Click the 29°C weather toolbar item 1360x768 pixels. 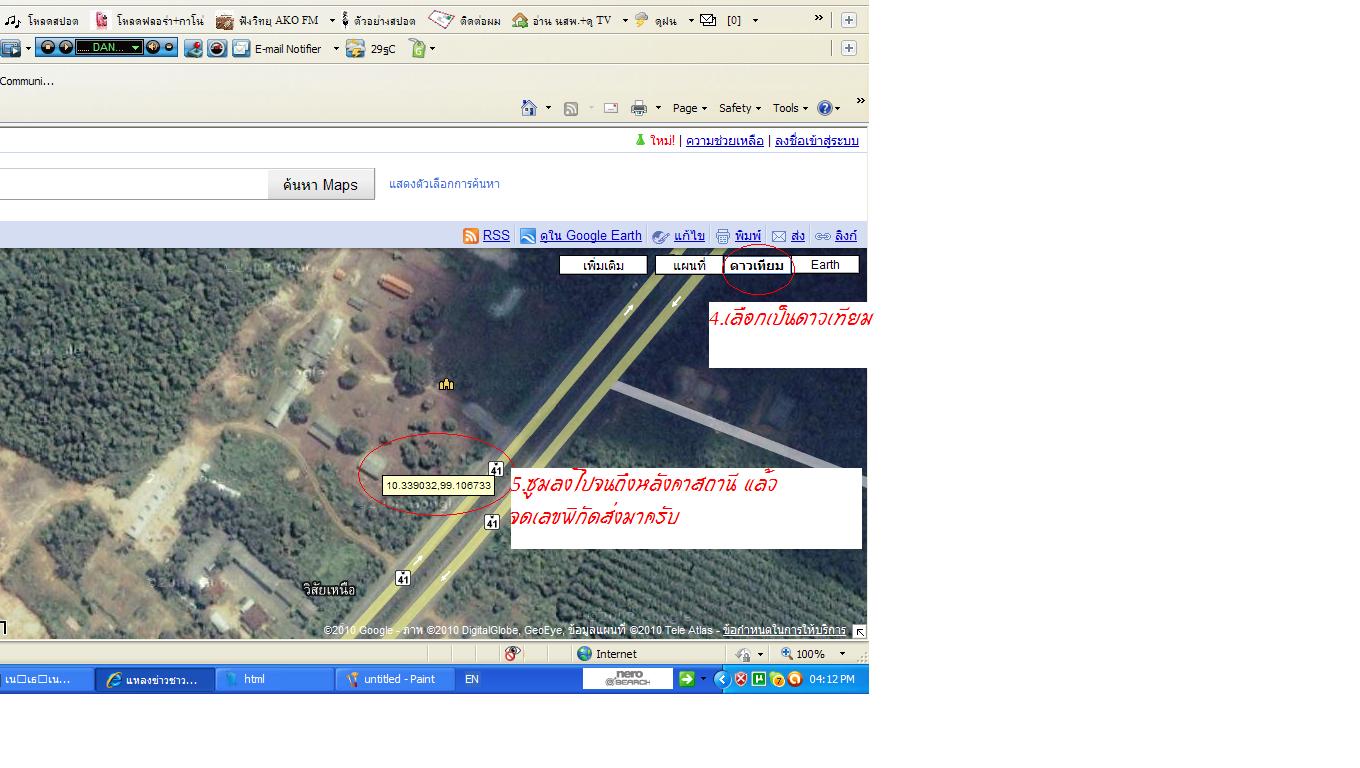[x=370, y=48]
